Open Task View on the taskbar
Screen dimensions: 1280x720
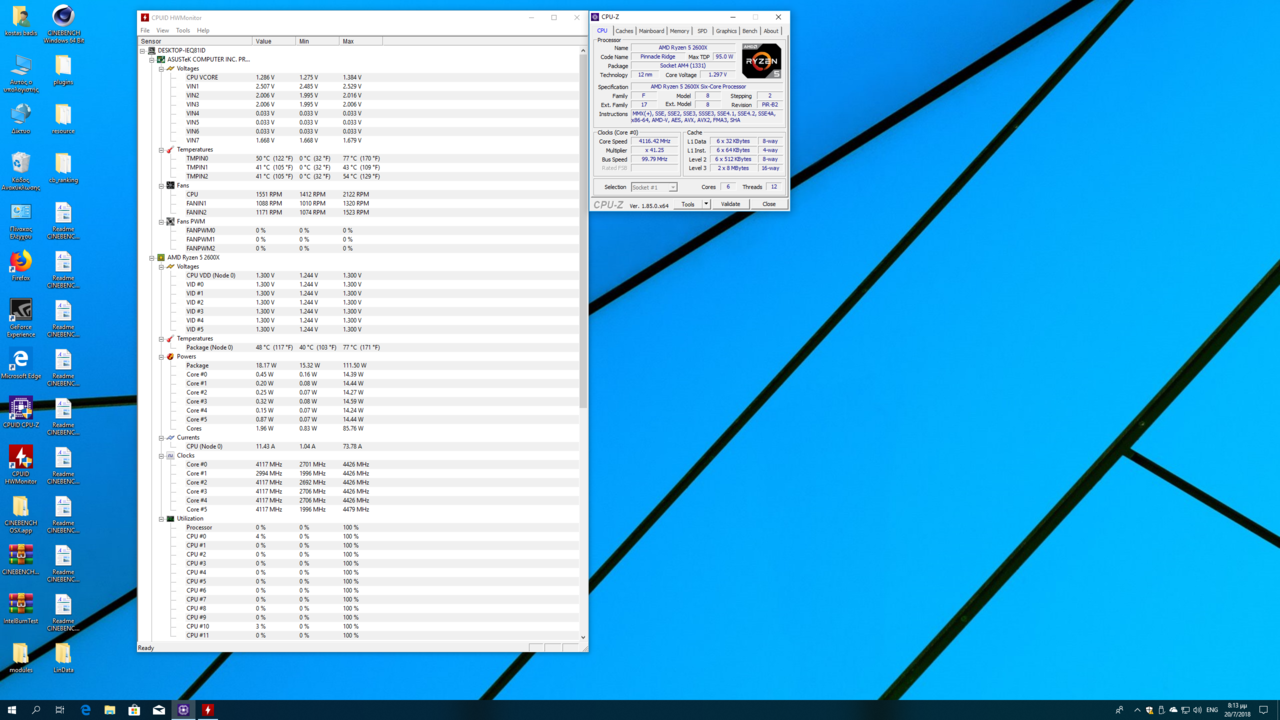pos(60,710)
